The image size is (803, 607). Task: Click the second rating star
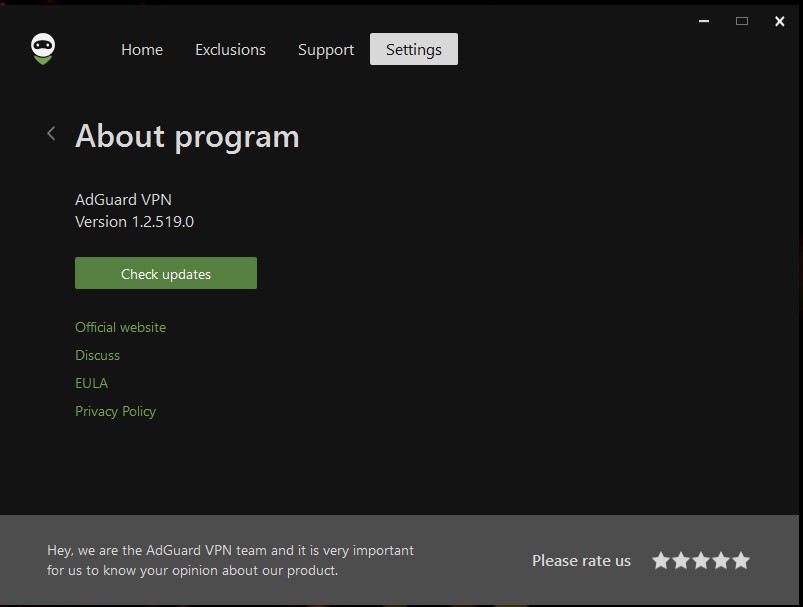681,561
